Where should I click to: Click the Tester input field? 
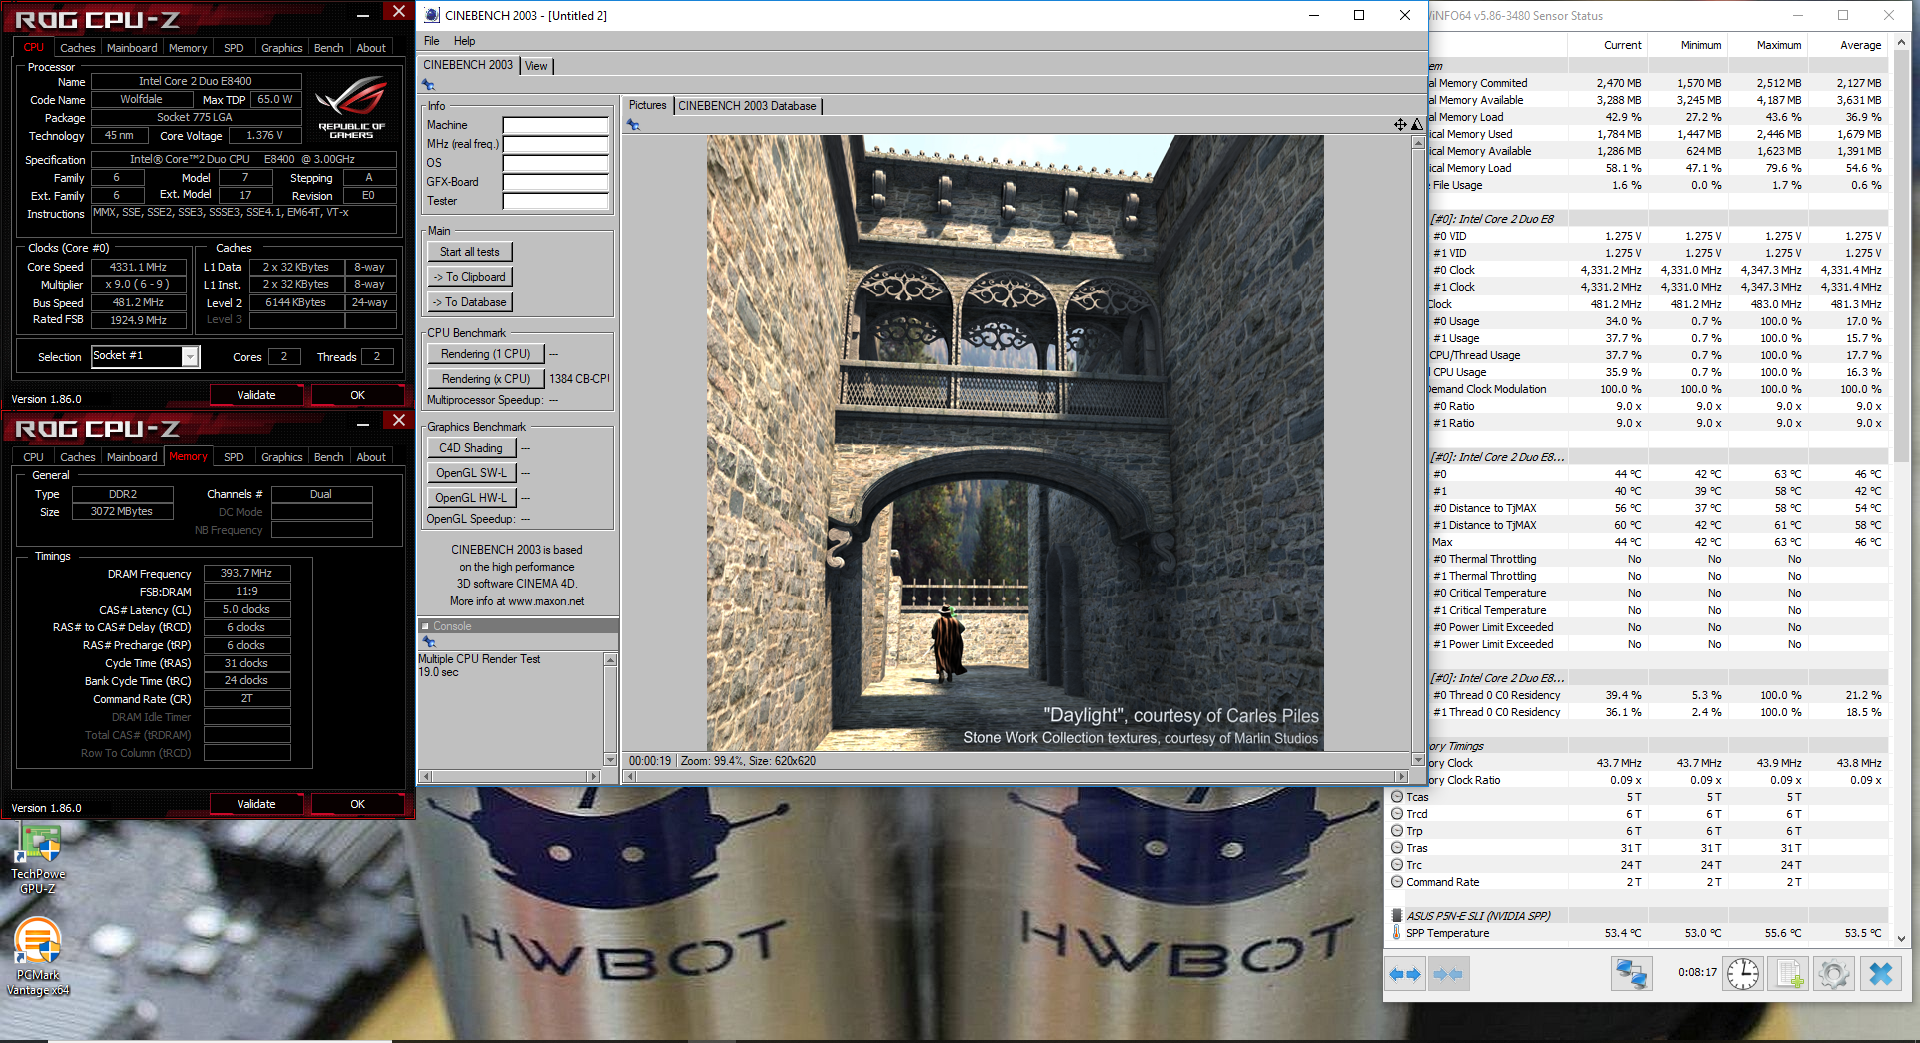[555, 201]
